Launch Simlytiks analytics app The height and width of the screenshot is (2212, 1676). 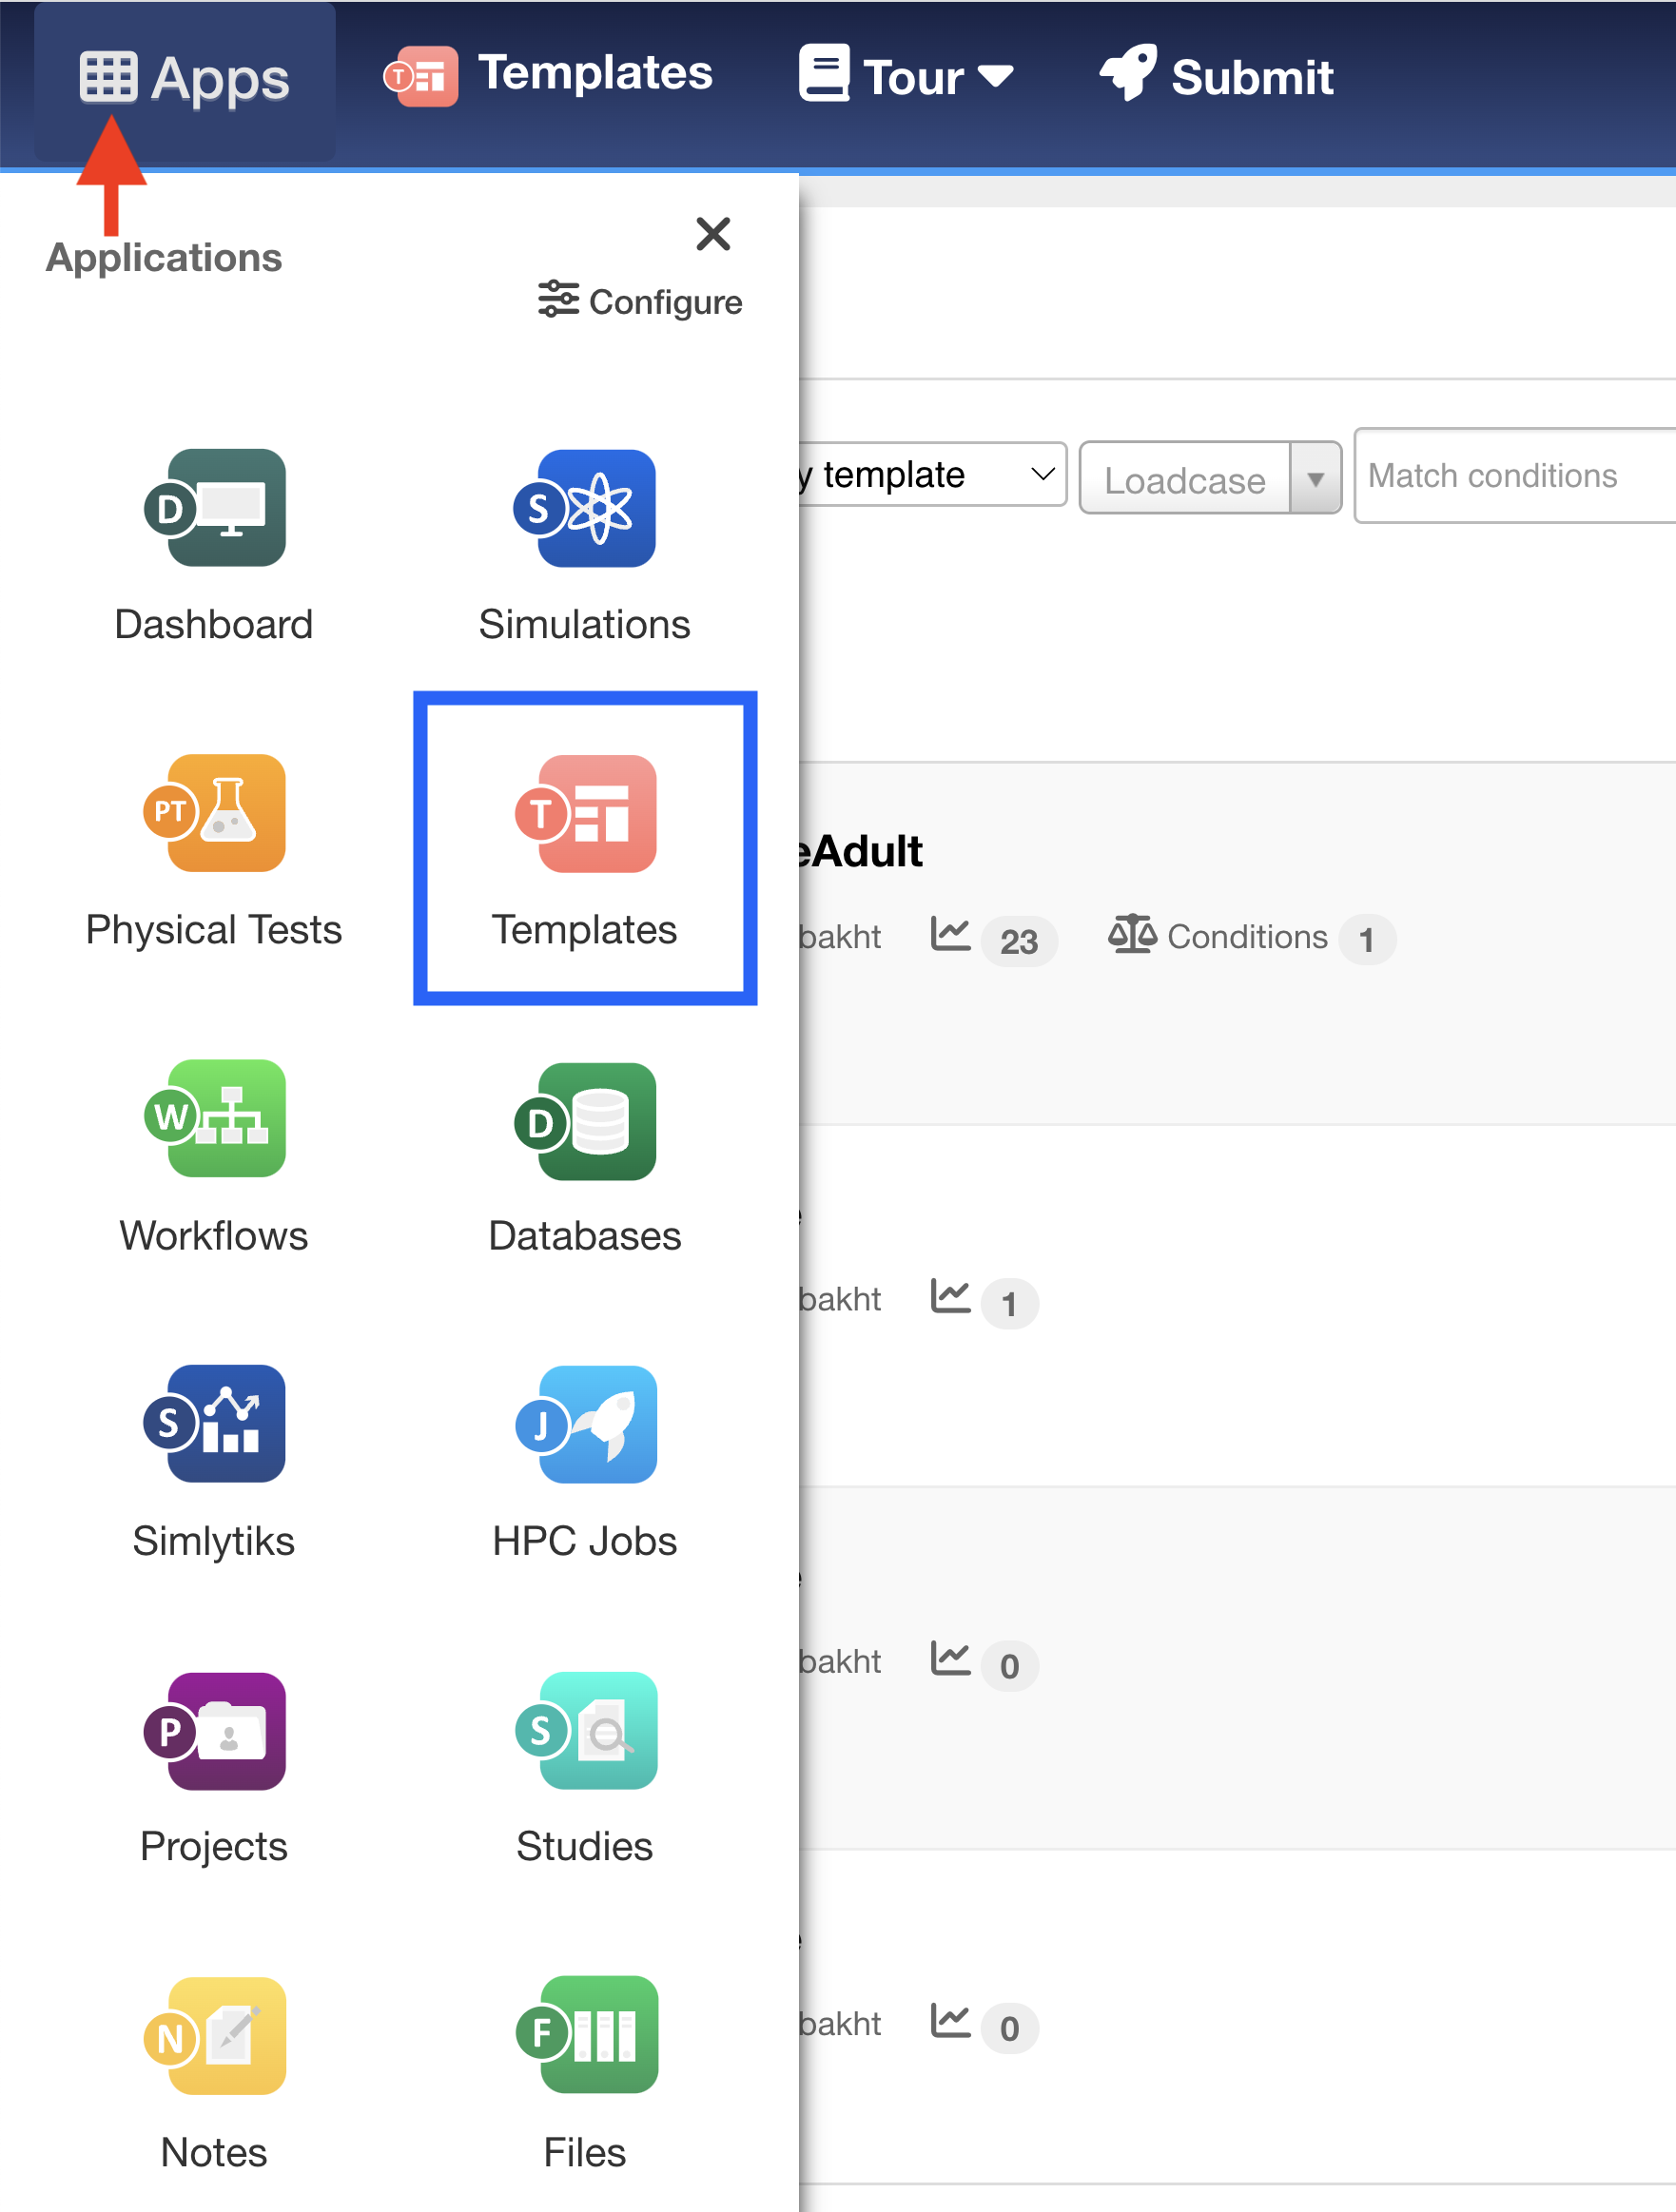point(214,1461)
